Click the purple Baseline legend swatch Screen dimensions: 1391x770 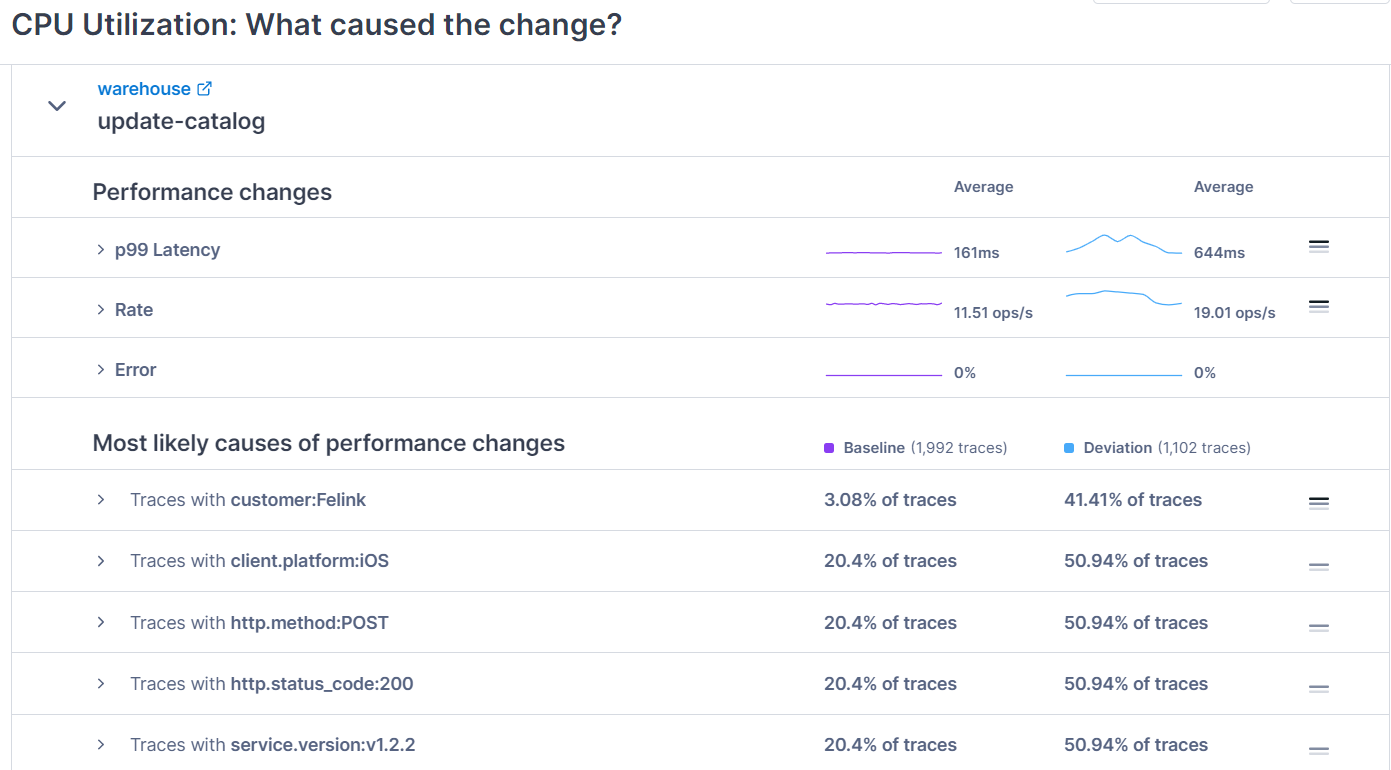point(829,448)
